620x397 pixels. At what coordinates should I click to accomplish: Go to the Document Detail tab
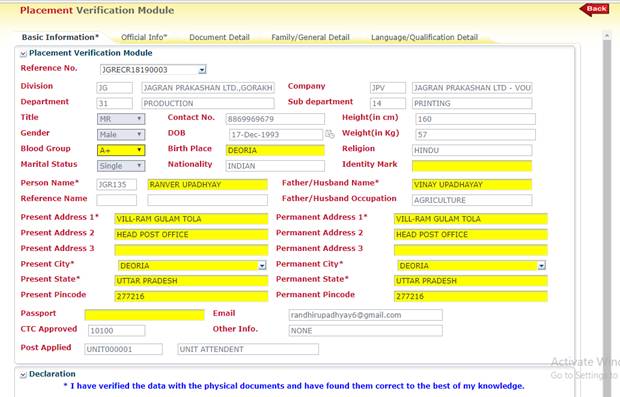coord(219,37)
